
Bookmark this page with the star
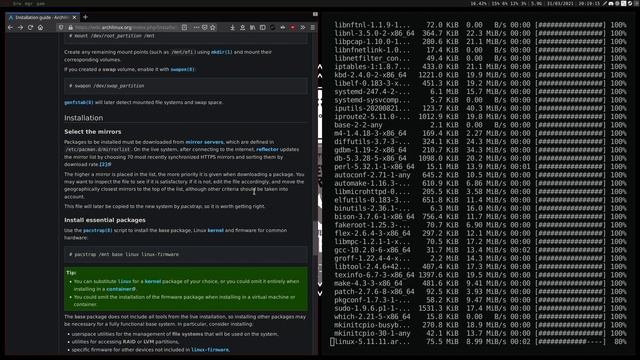(213, 27)
